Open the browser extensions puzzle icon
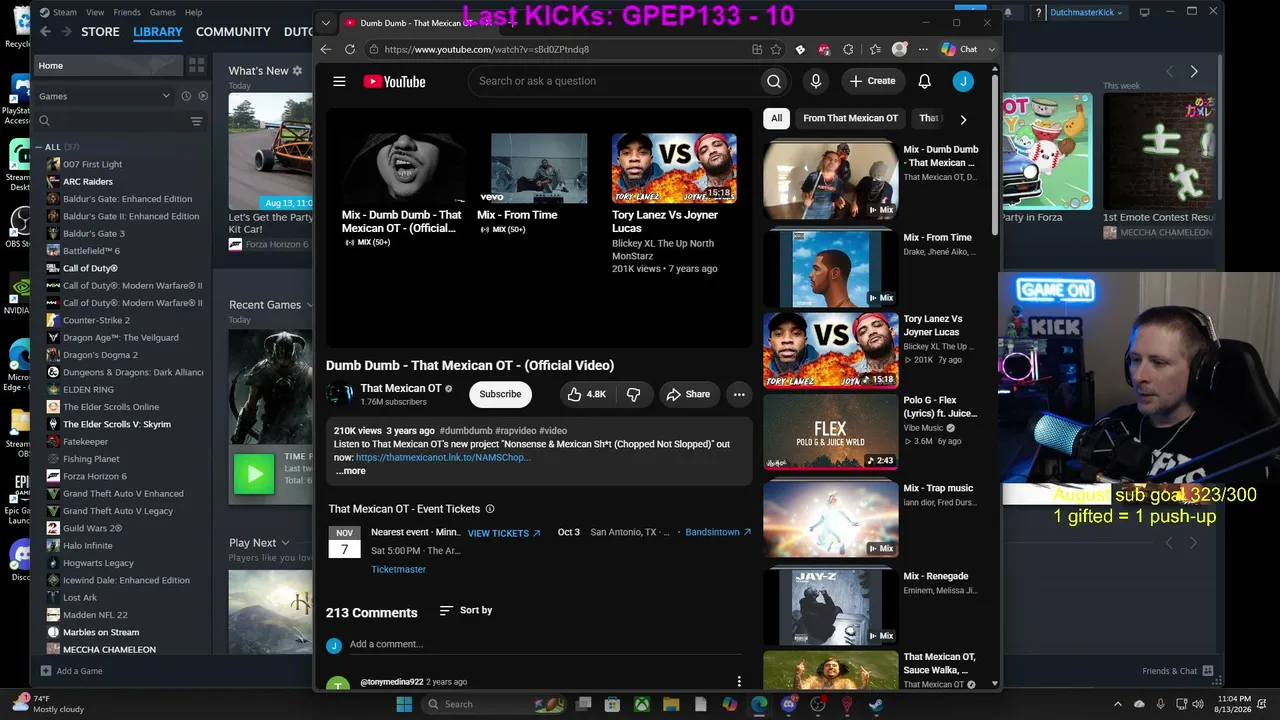Image resolution: width=1280 pixels, height=720 pixels. (x=849, y=49)
